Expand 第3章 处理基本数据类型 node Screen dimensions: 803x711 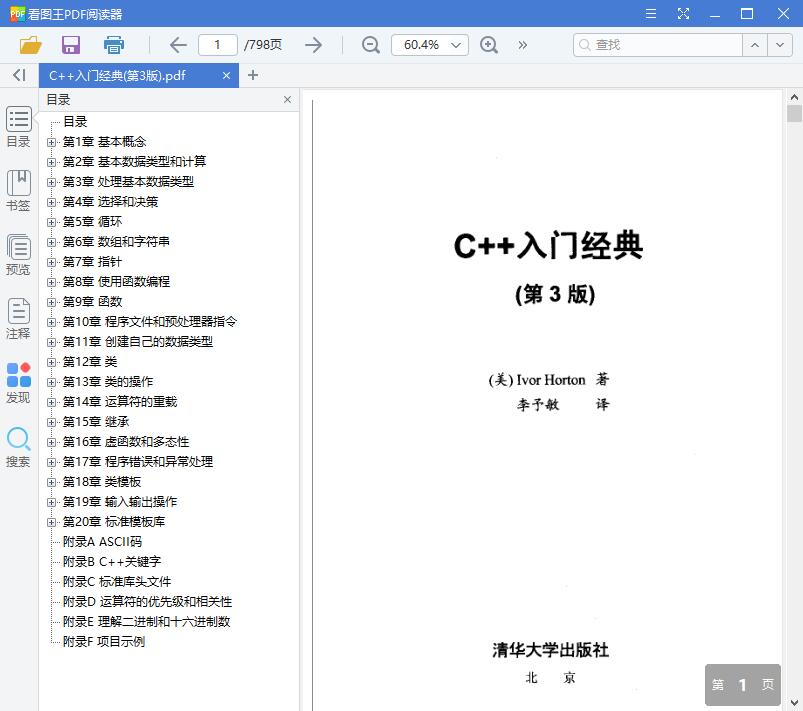point(51,182)
